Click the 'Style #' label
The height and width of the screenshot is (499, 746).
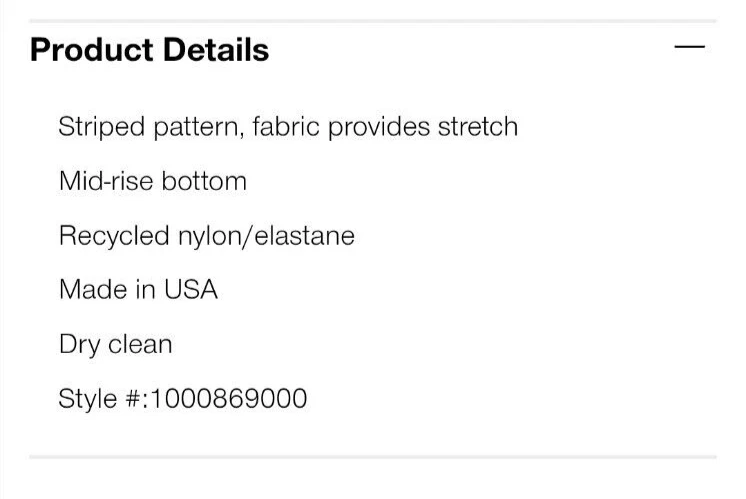click(101, 399)
